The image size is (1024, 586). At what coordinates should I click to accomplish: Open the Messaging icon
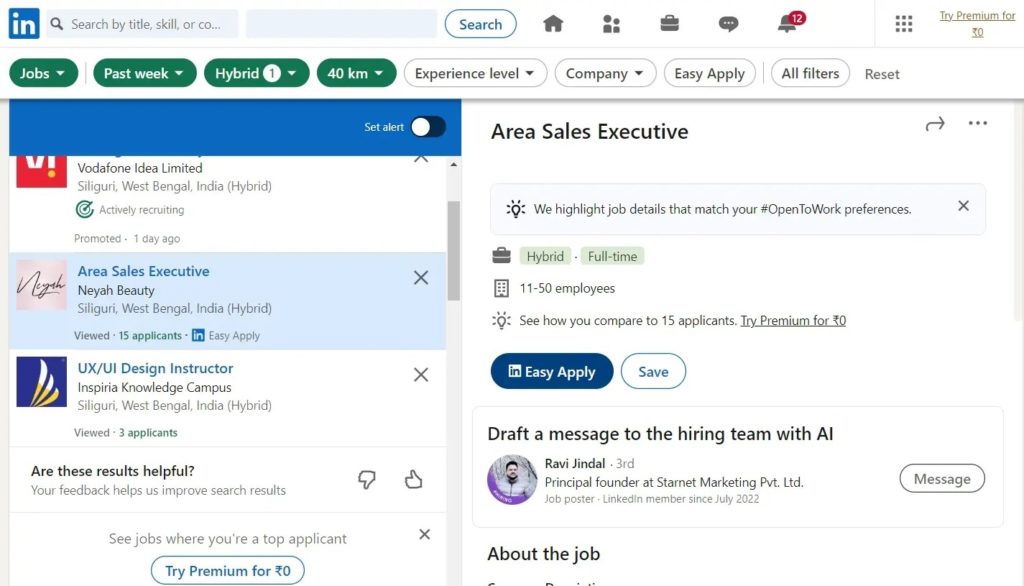pos(728,22)
